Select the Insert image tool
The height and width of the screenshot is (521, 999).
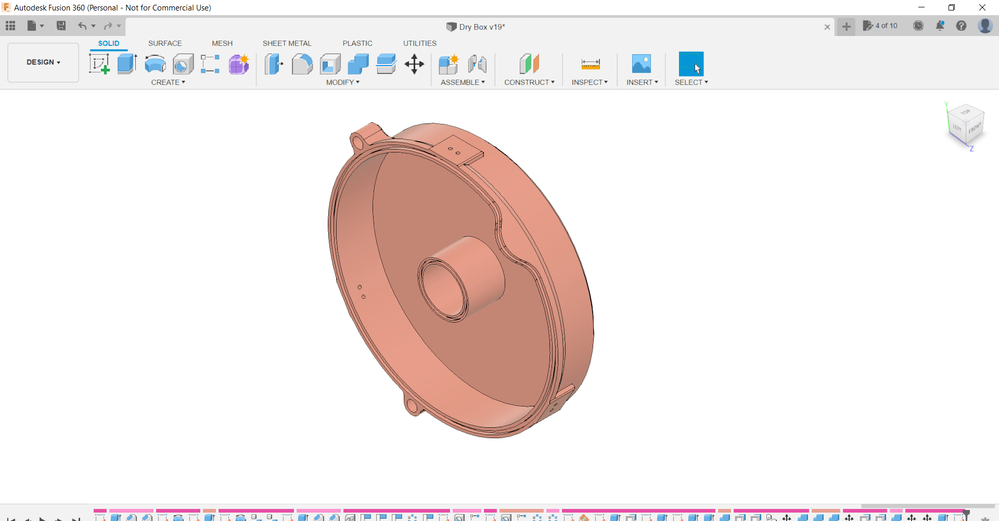[x=642, y=64]
